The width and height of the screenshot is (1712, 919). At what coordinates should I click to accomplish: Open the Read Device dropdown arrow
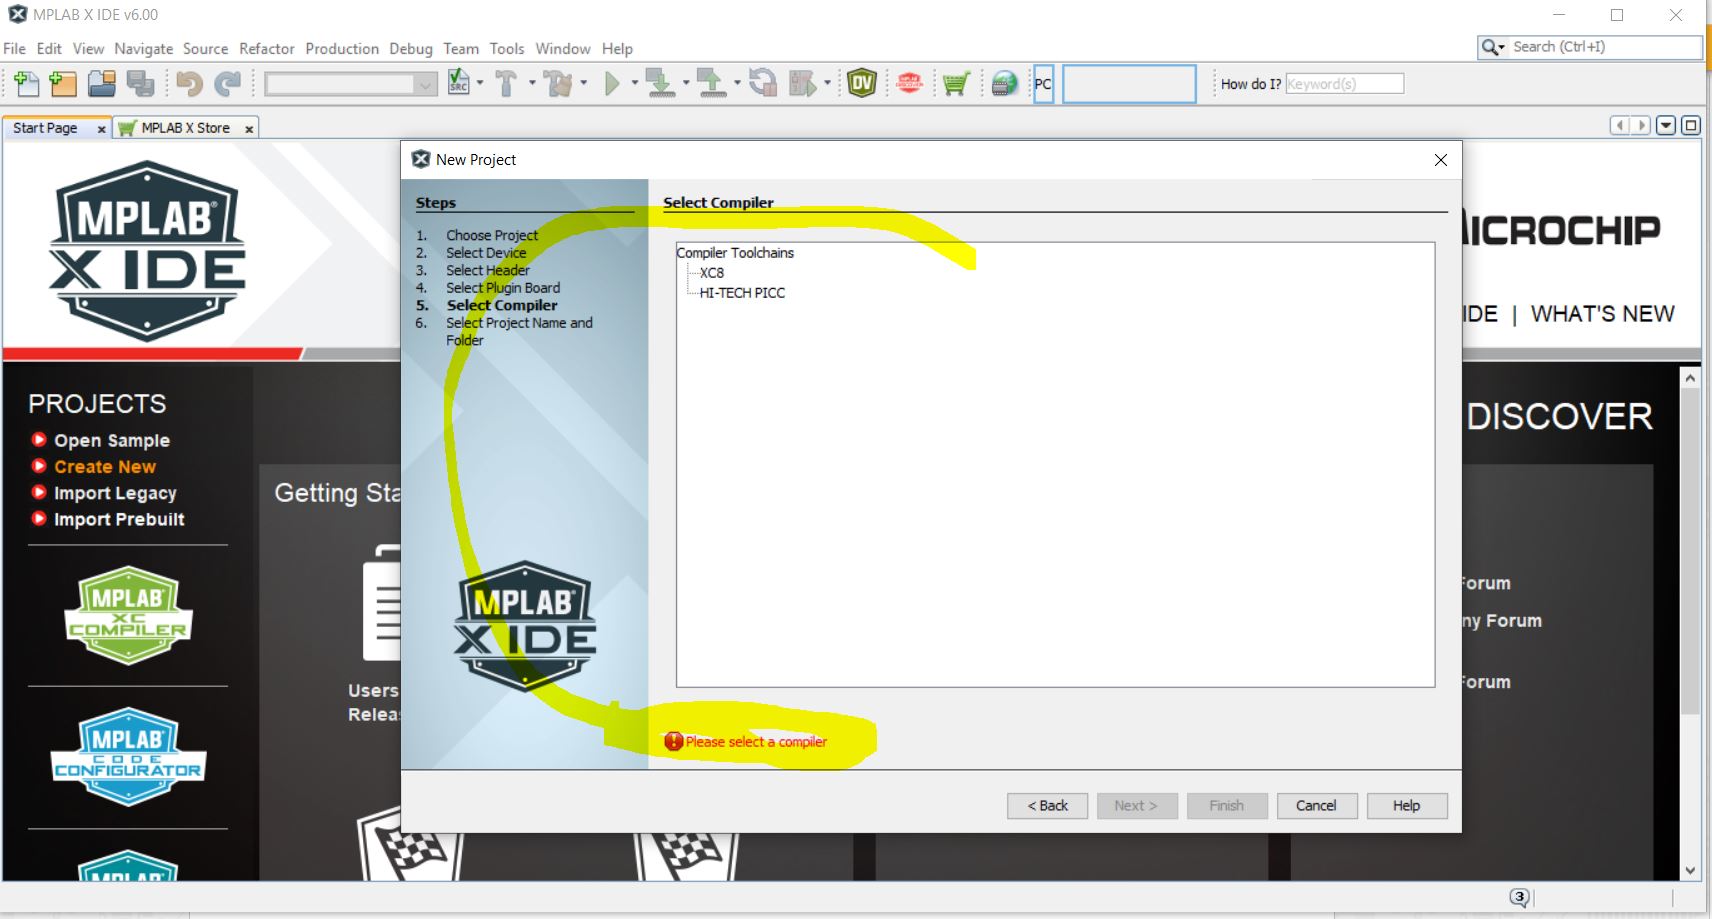click(x=737, y=83)
